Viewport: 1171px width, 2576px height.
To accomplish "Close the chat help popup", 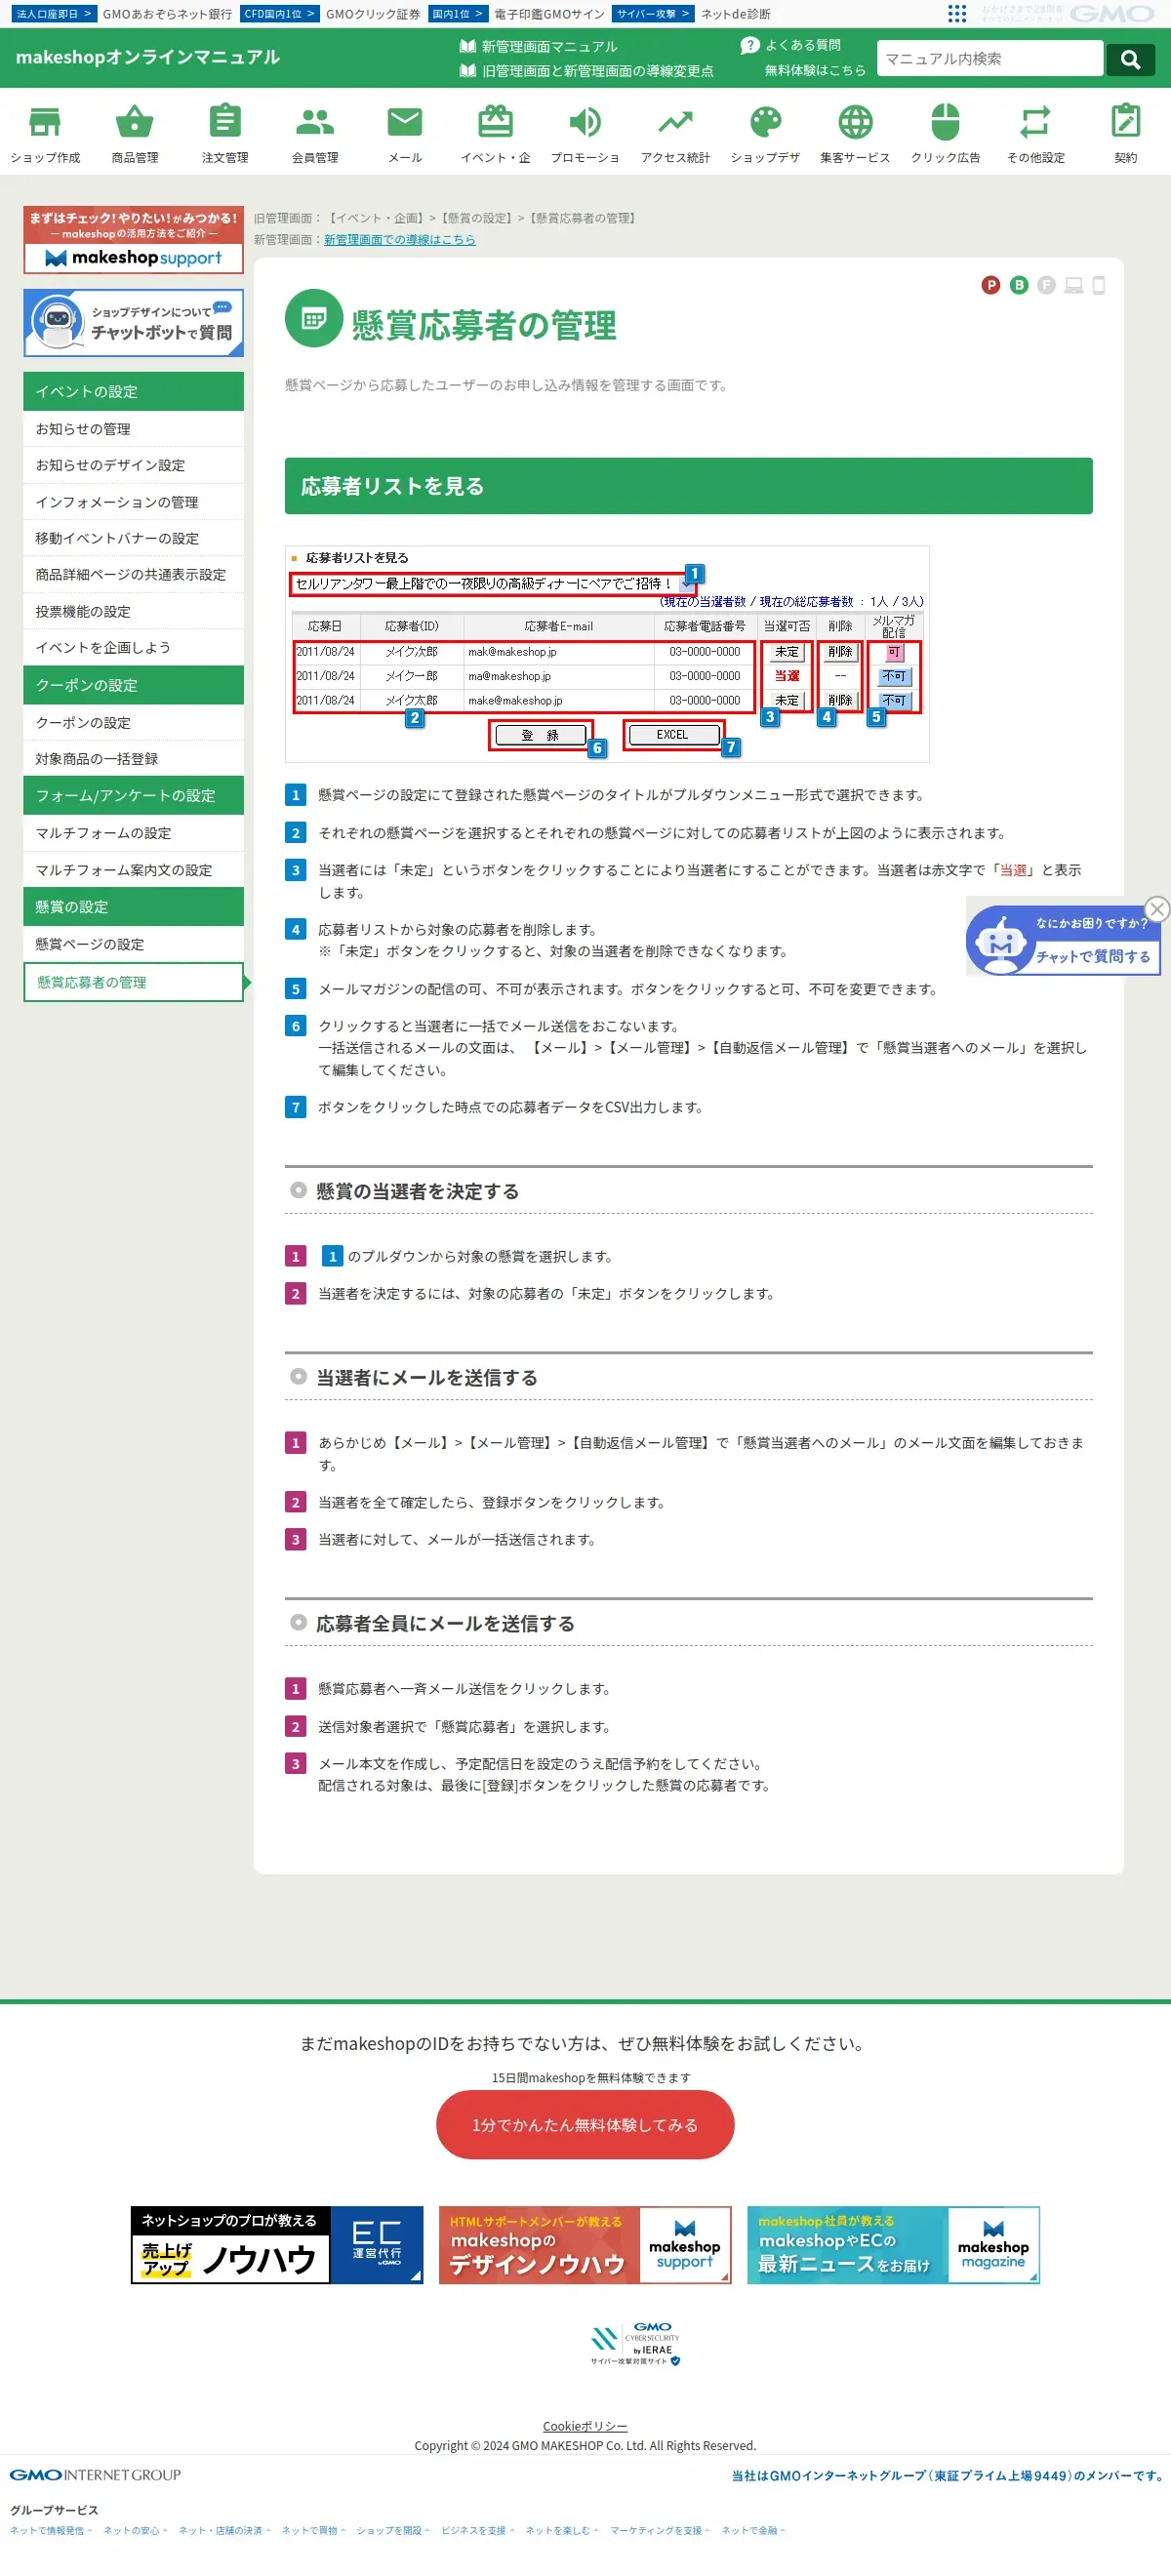I will (1157, 909).
